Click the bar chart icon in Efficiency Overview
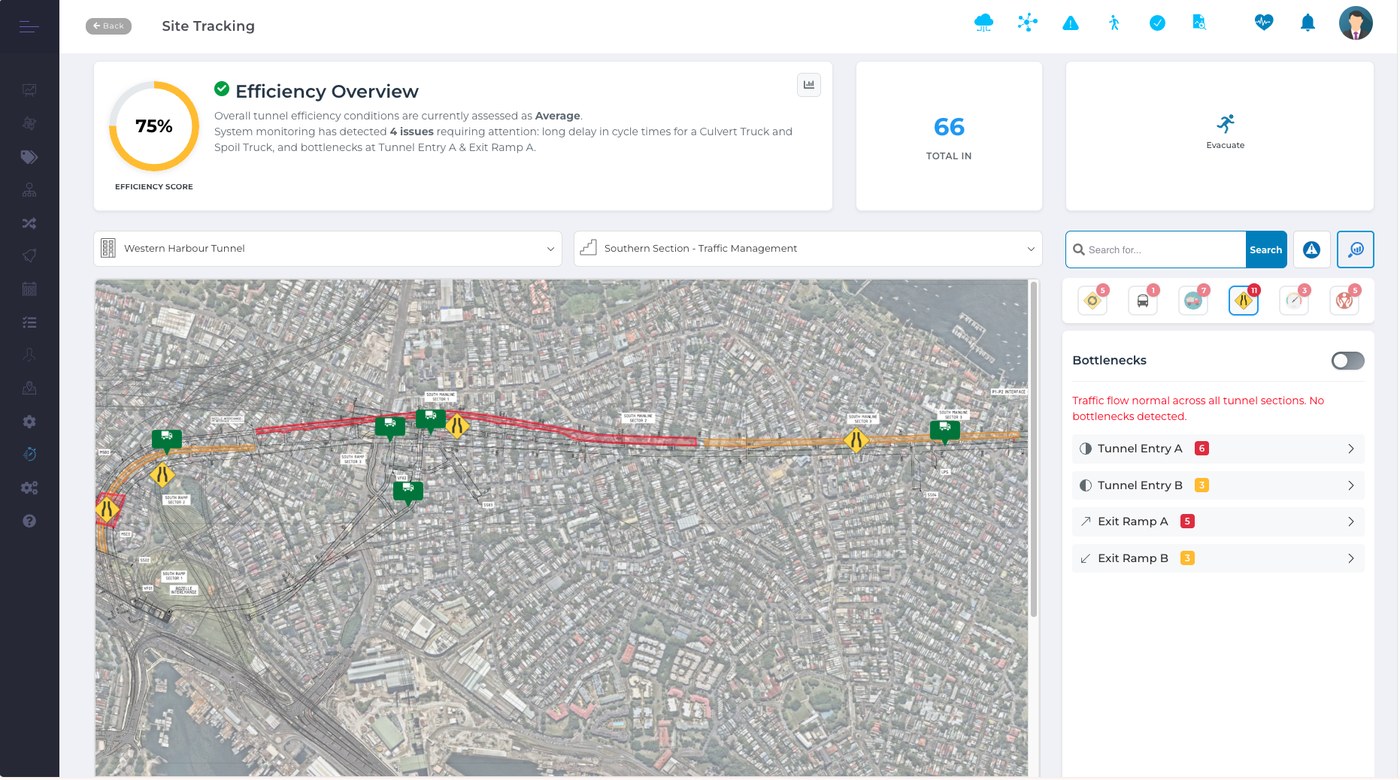Image resolution: width=1400 pixels, height=780 pixels. coord(809,85)
